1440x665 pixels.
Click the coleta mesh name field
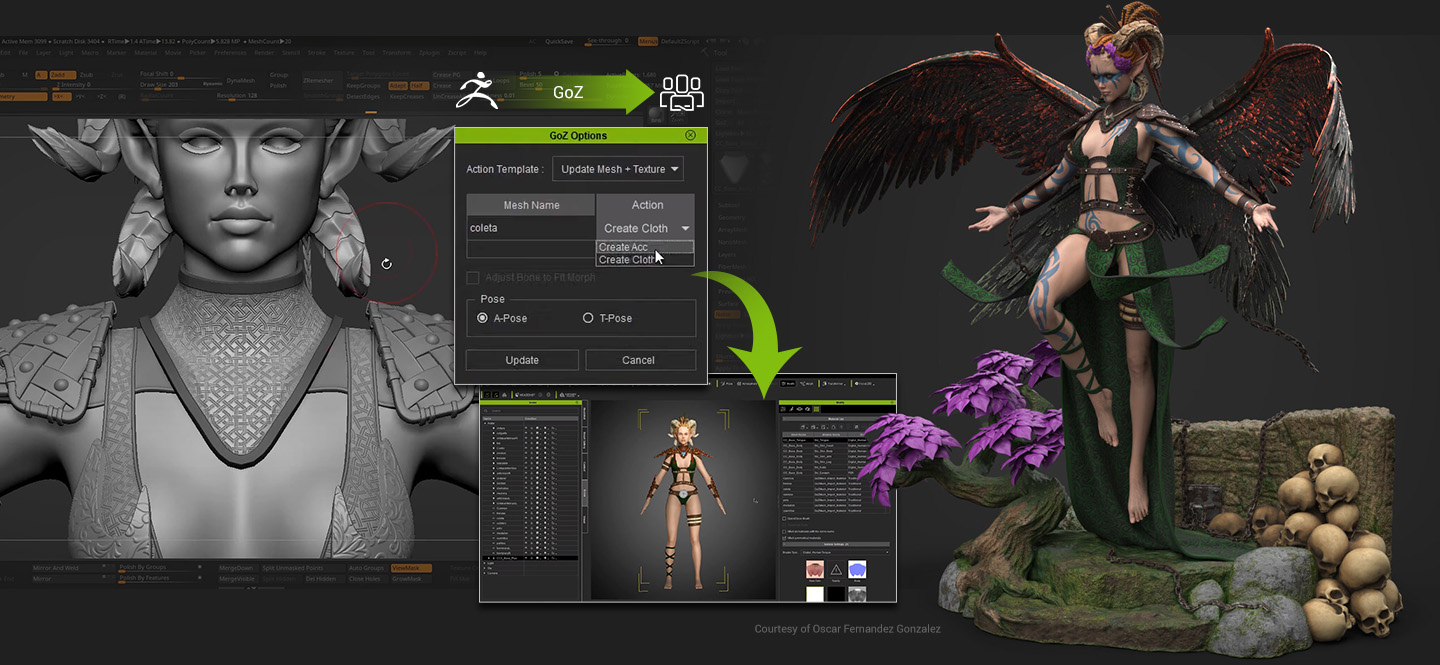(x=530, y=228)
